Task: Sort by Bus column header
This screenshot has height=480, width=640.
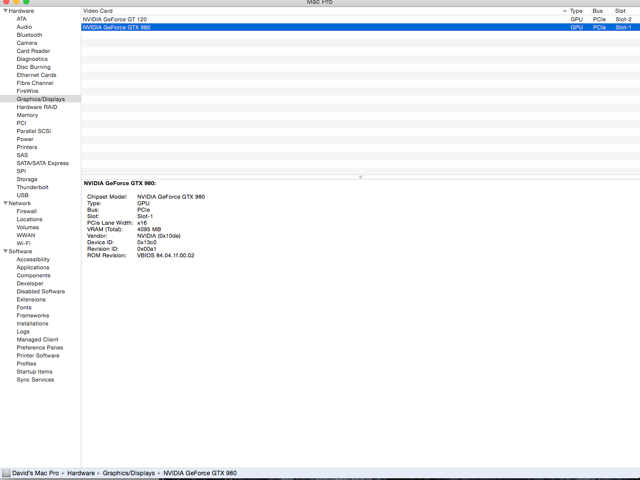Action: (x=597, y=11)
